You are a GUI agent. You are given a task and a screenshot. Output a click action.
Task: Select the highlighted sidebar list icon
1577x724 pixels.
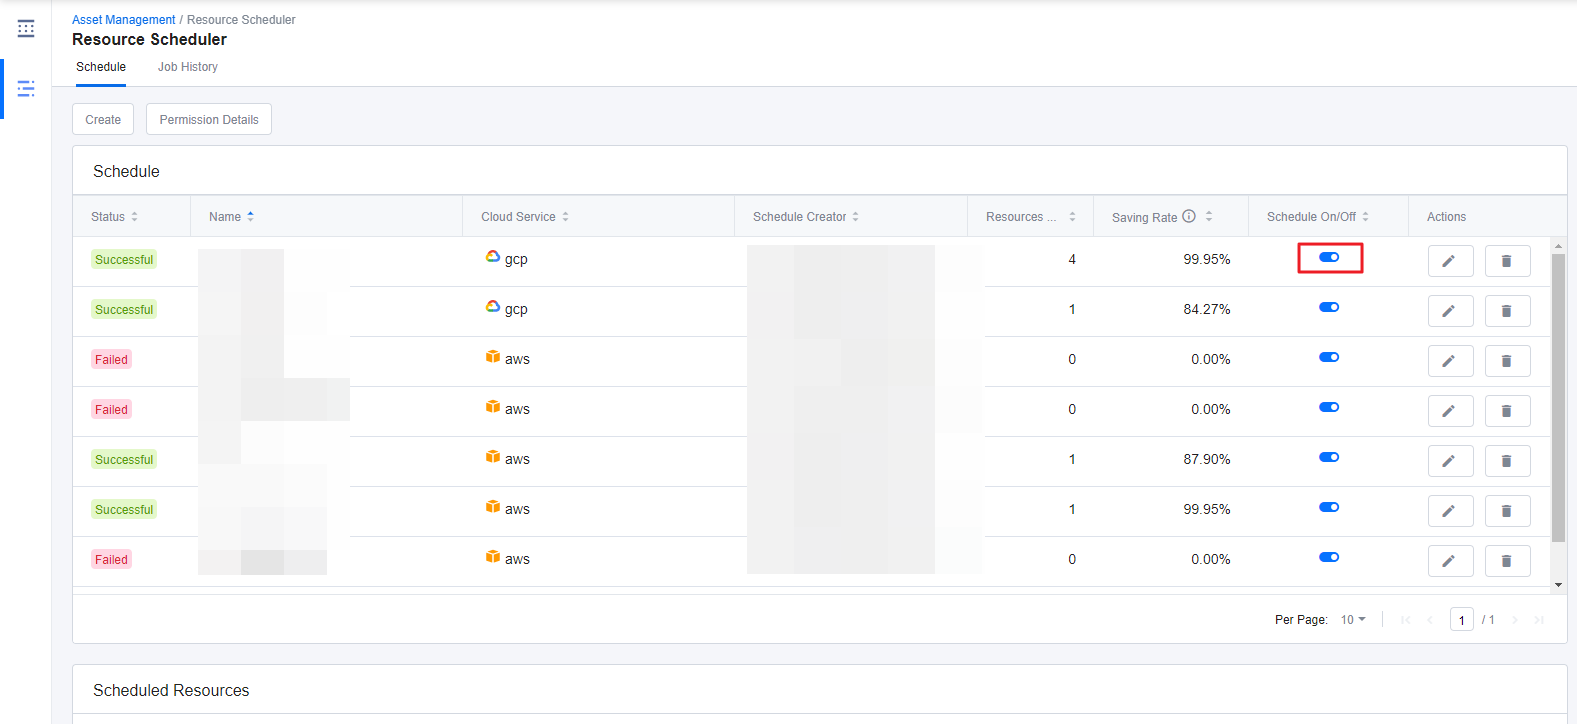point(26,89)
